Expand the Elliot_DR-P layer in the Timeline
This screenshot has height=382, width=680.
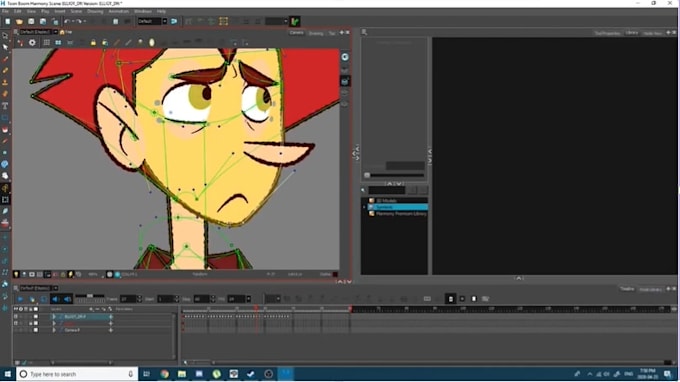(x=54, y=317)
